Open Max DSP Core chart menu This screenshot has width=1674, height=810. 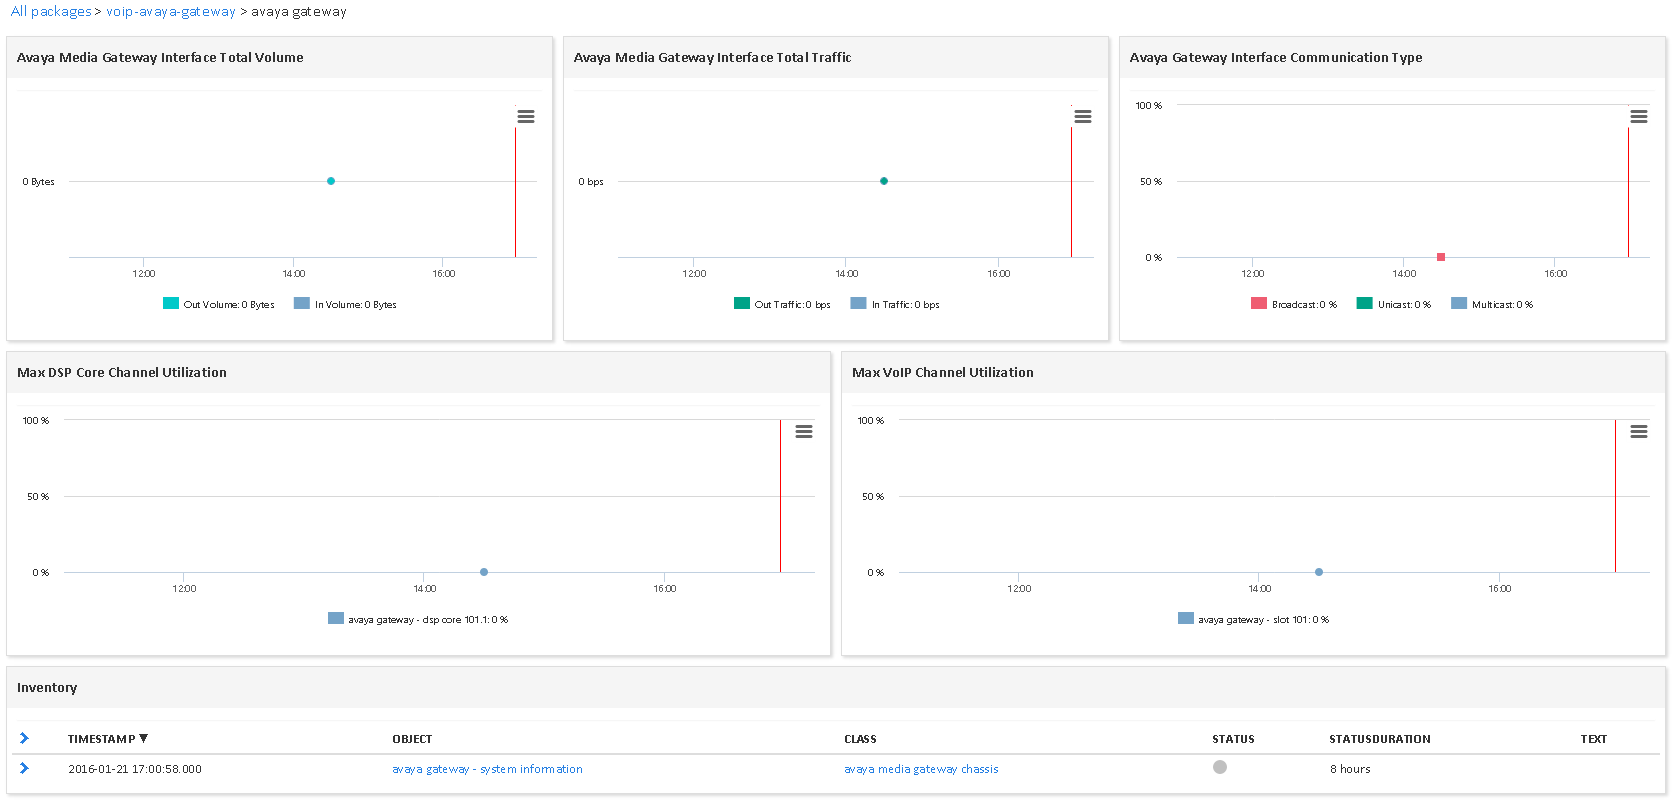pyautogui.click(x=803, y=432)
